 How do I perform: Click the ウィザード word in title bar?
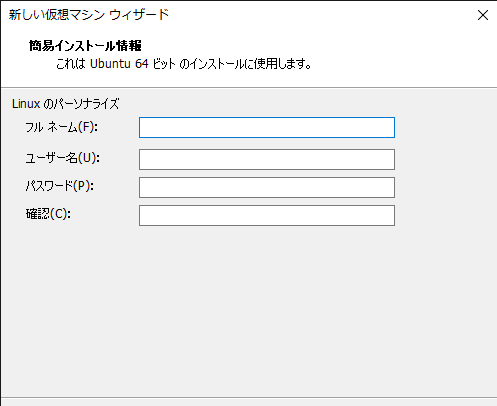pyautogui.click(x=139, y=15)
